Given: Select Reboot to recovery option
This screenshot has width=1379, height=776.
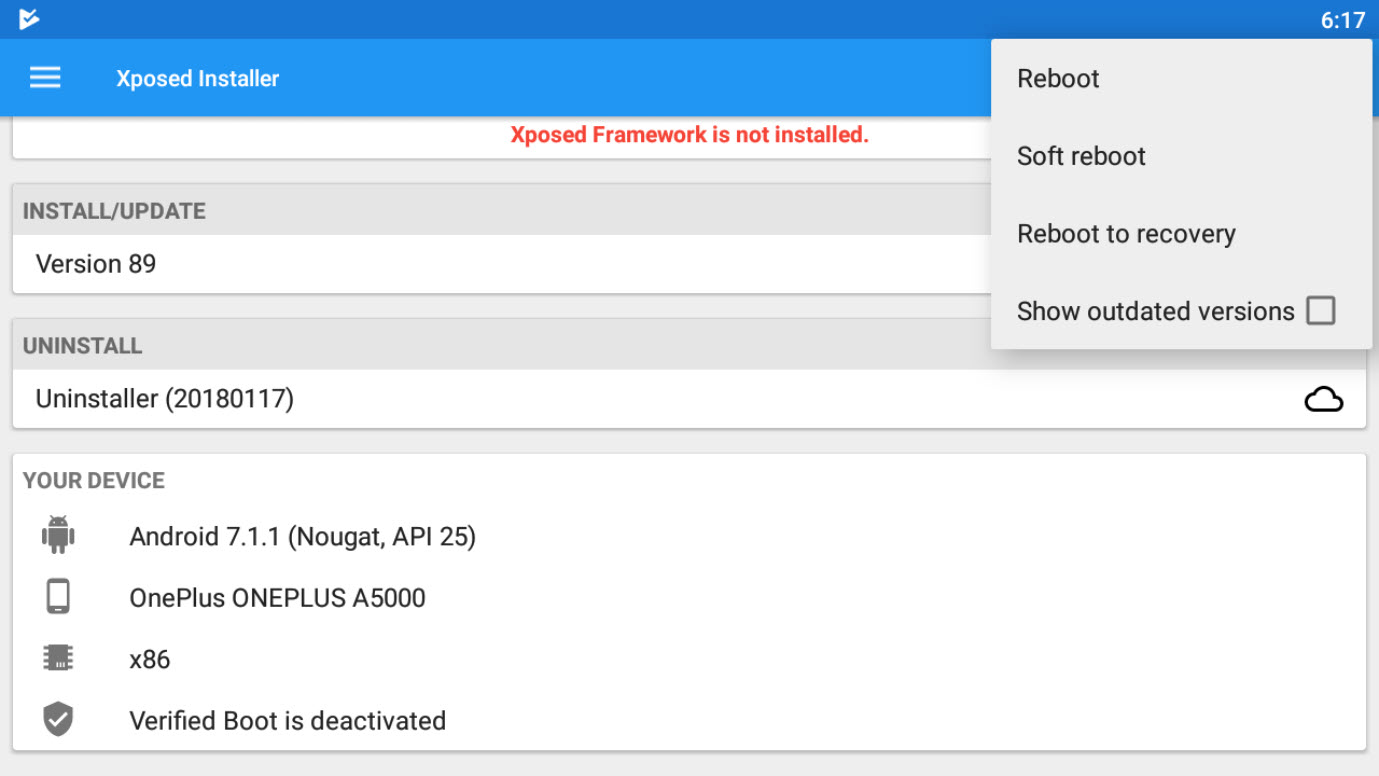Looking at the screenshot, I should (1181, 234).
